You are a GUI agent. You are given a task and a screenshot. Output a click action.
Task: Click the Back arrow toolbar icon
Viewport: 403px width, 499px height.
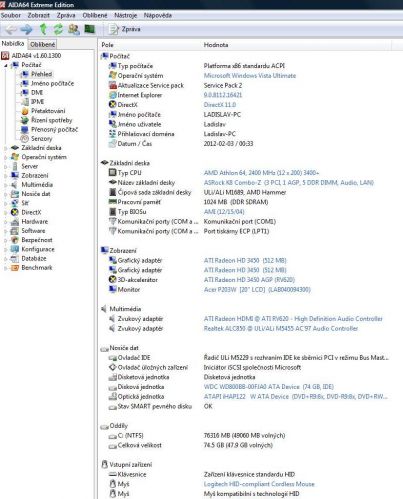tap(11, 29)
